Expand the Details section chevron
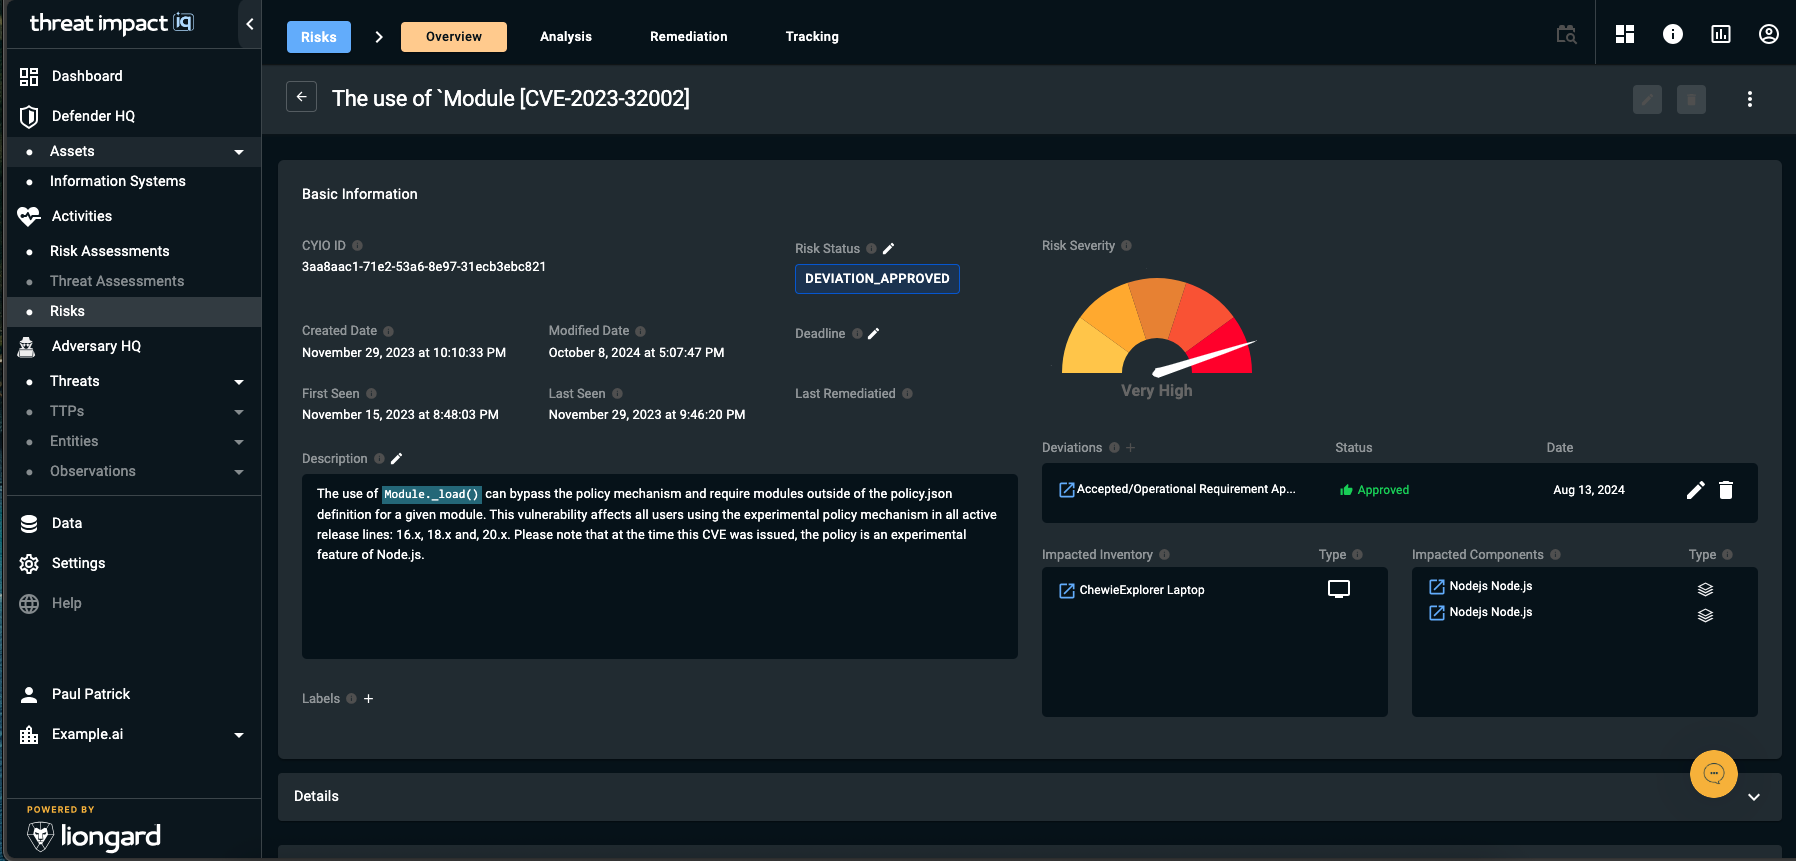The image size is (1796, 861). click(1754, 797)
